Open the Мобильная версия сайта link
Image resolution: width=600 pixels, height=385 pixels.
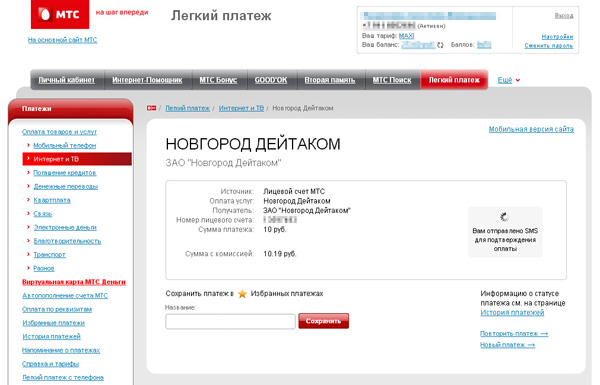(x=531, y=129)
